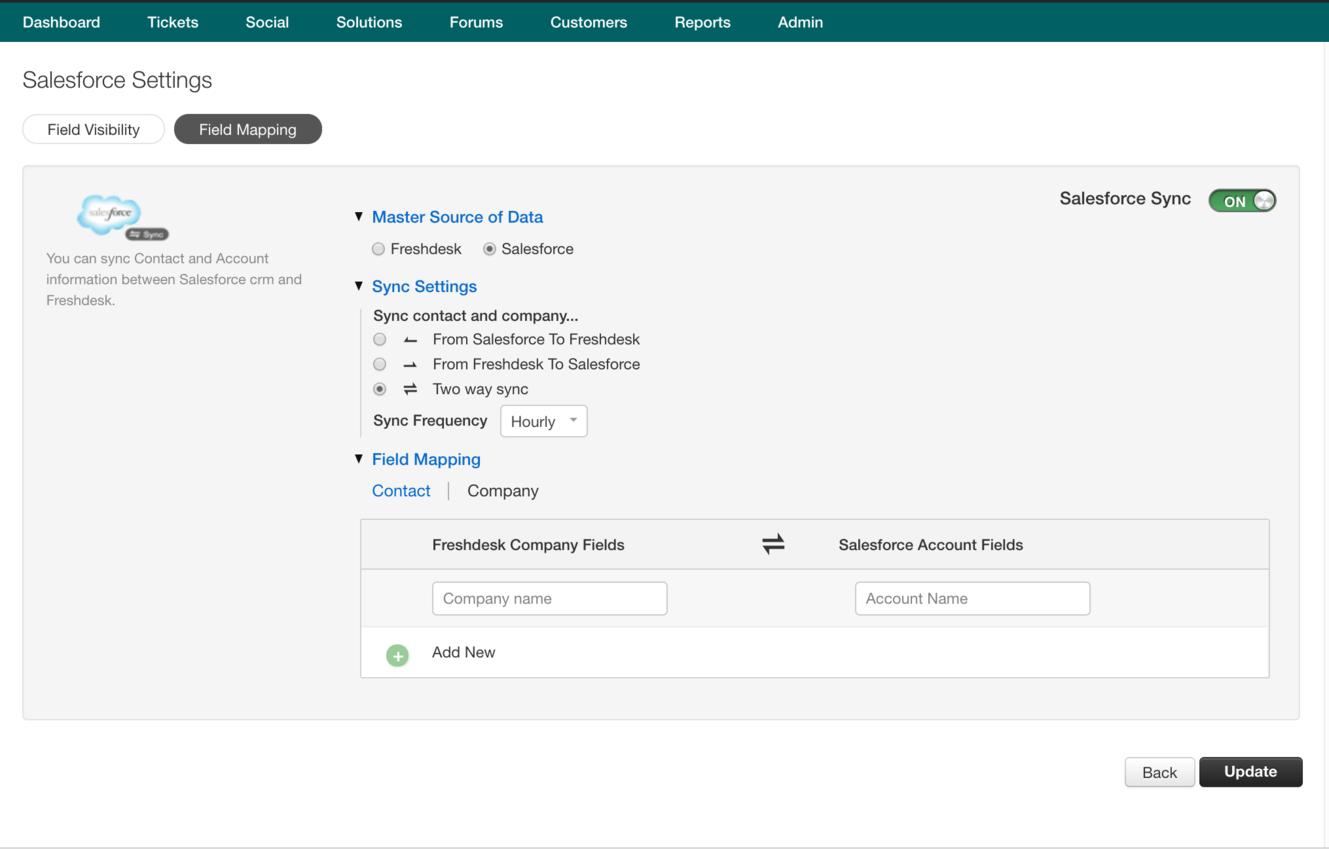Click the Update button
Screen dimensions: 1329x850
coord(1250,771)
